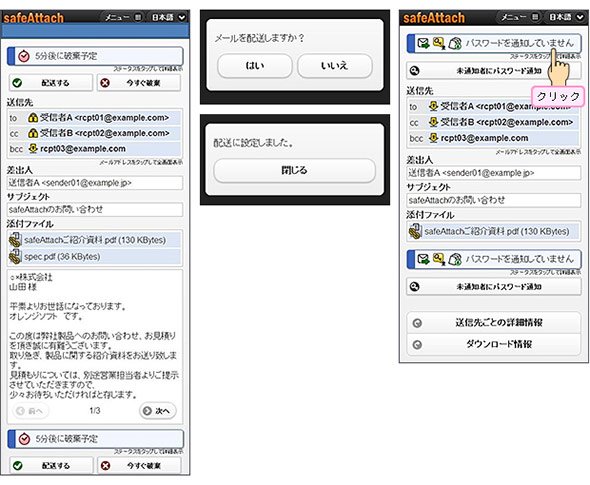Click the clock icon in bottom 5分後に破棄予定 status
Screen dimensions: 590x485
click(x=24, y=439)
